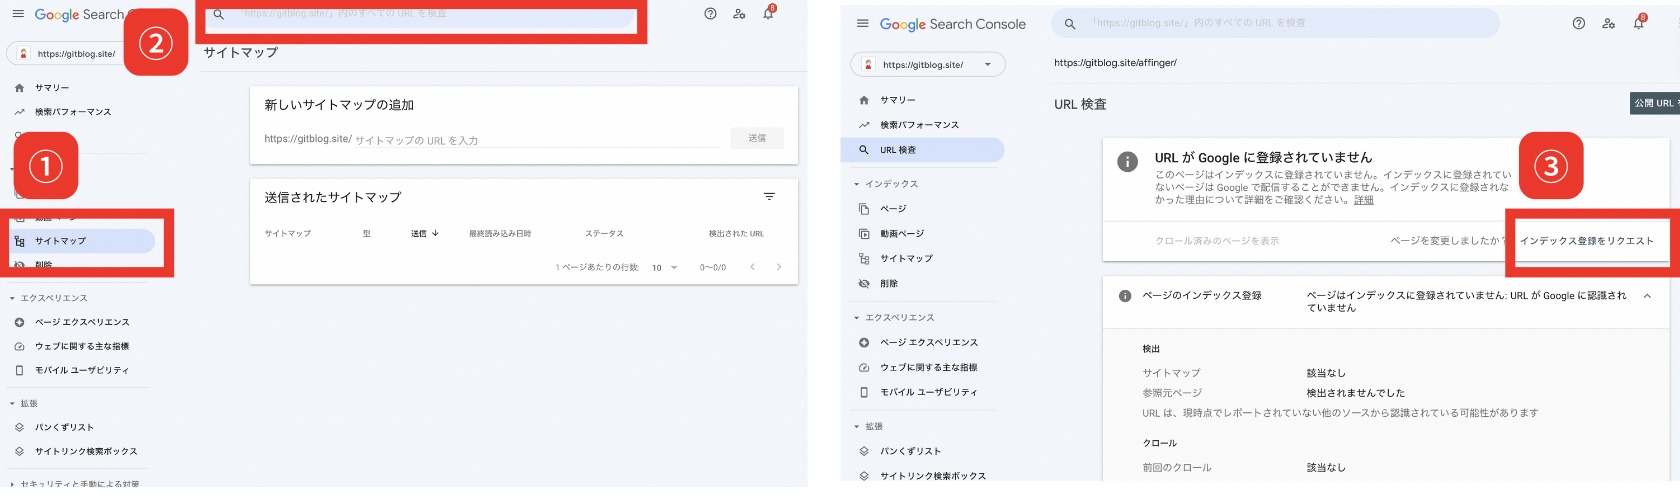
Task: Select the highlighted サイトマップ sidebar item
Action: click(x=60, y=241)
